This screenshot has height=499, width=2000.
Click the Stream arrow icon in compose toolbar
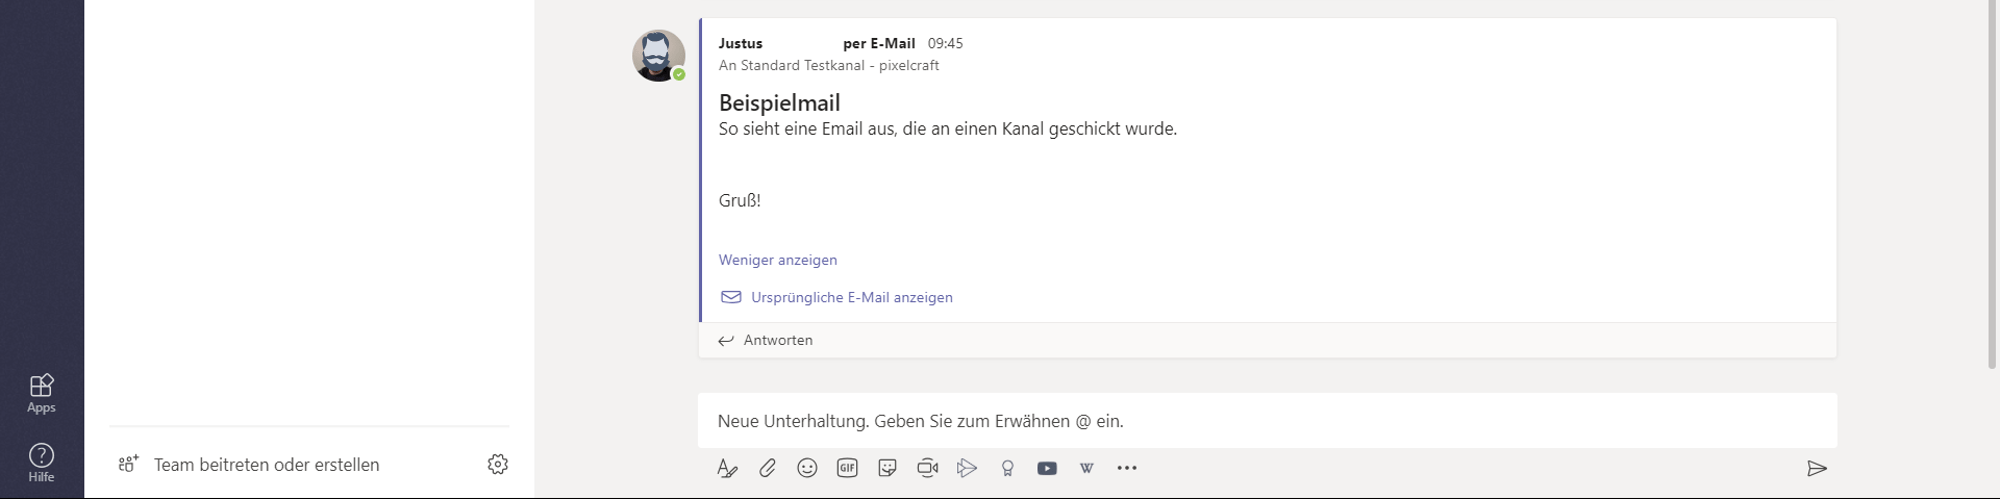coord(967,468)
